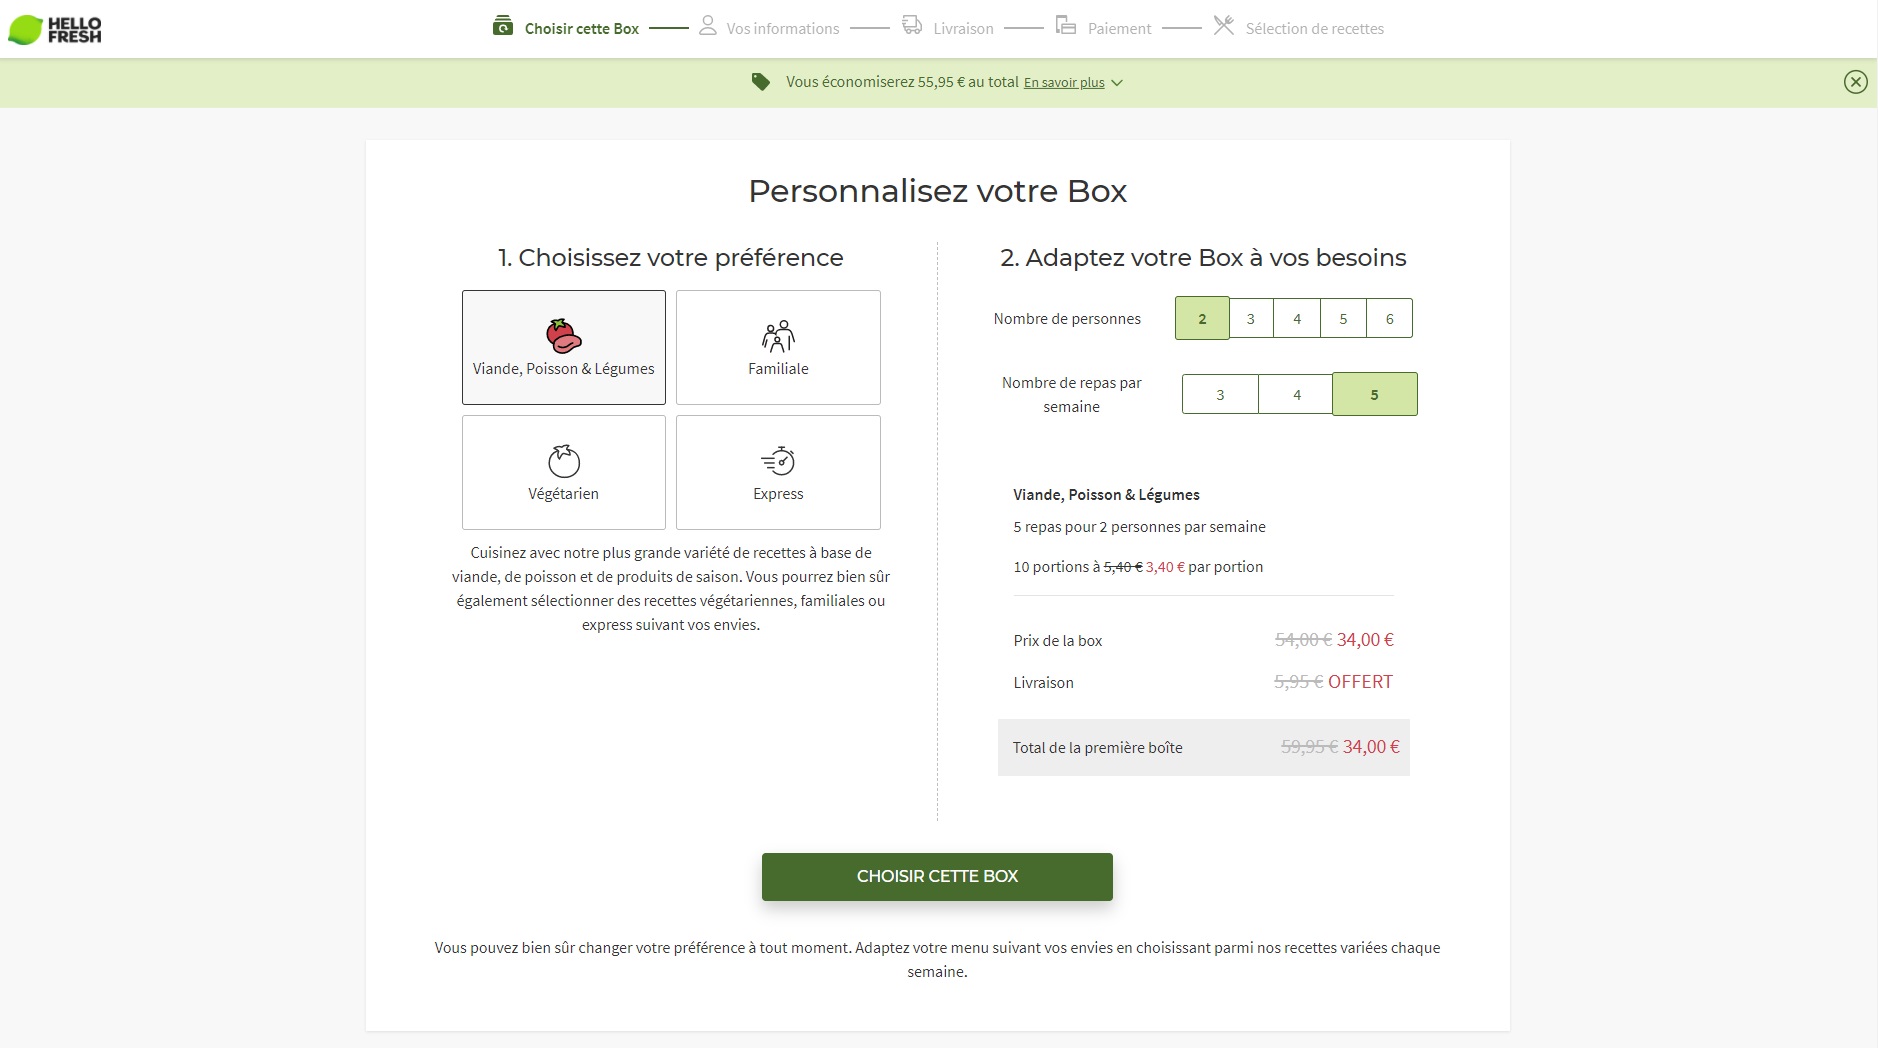Click the delivery truck icon for Livraison
The height and width of the screenshot is (1048, 1878).
click(x=912, y=26)
